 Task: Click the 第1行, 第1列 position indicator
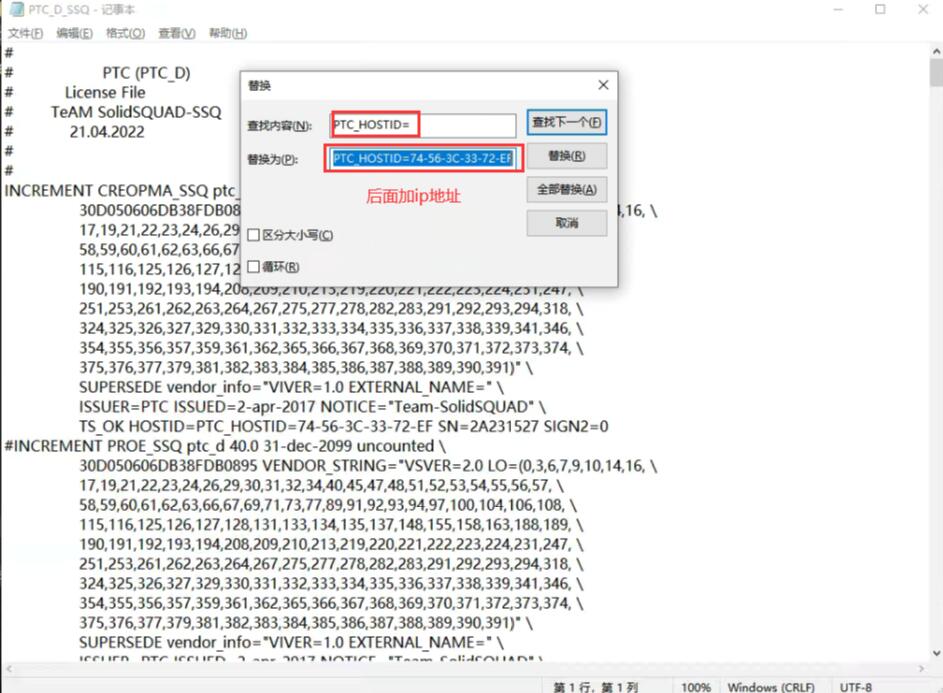click(x=594, y=687)
